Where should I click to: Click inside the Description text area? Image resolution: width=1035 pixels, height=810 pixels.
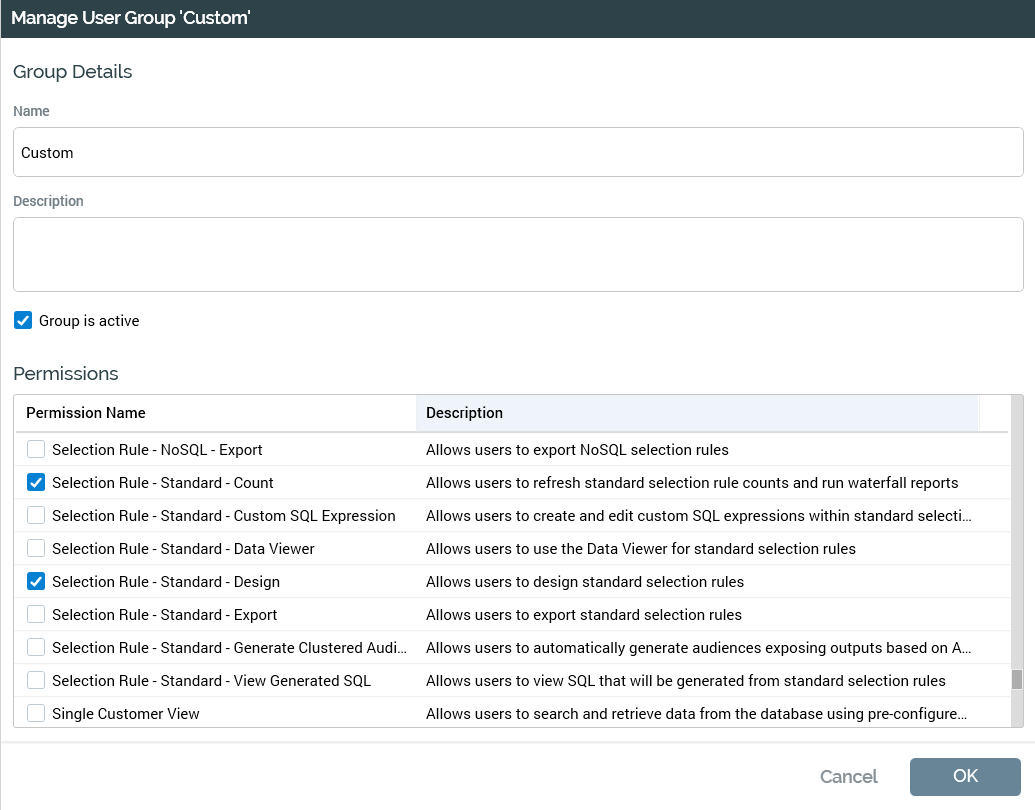point(517,254)
